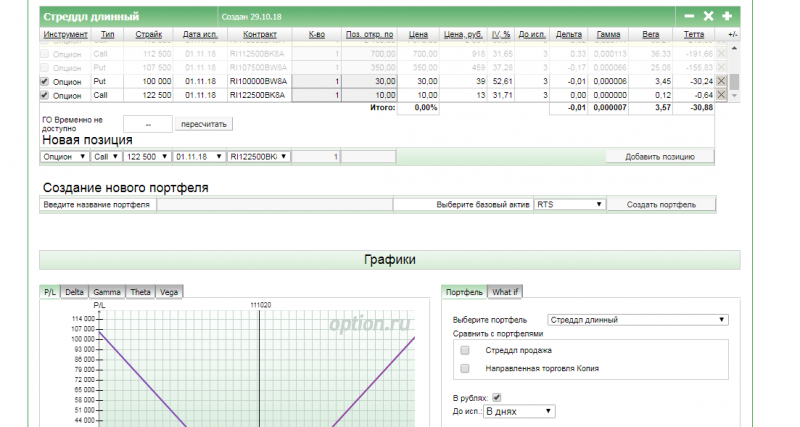Viewport: 800px width, 427px height.
Task: Click scroll down arrow of positions table
Action: coord(734,95)
